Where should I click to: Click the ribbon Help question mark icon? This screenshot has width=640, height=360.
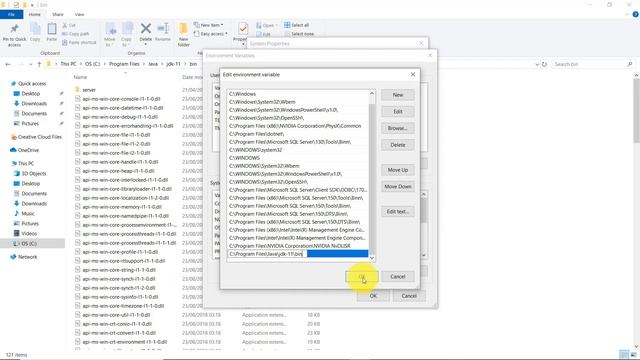click(636, 14)
